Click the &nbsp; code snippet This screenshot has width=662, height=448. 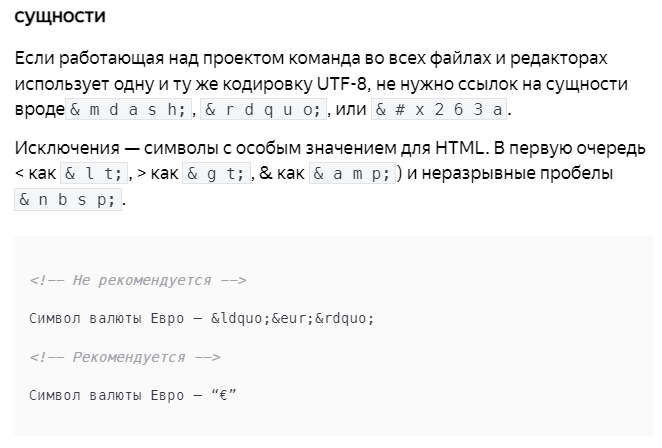68,200
